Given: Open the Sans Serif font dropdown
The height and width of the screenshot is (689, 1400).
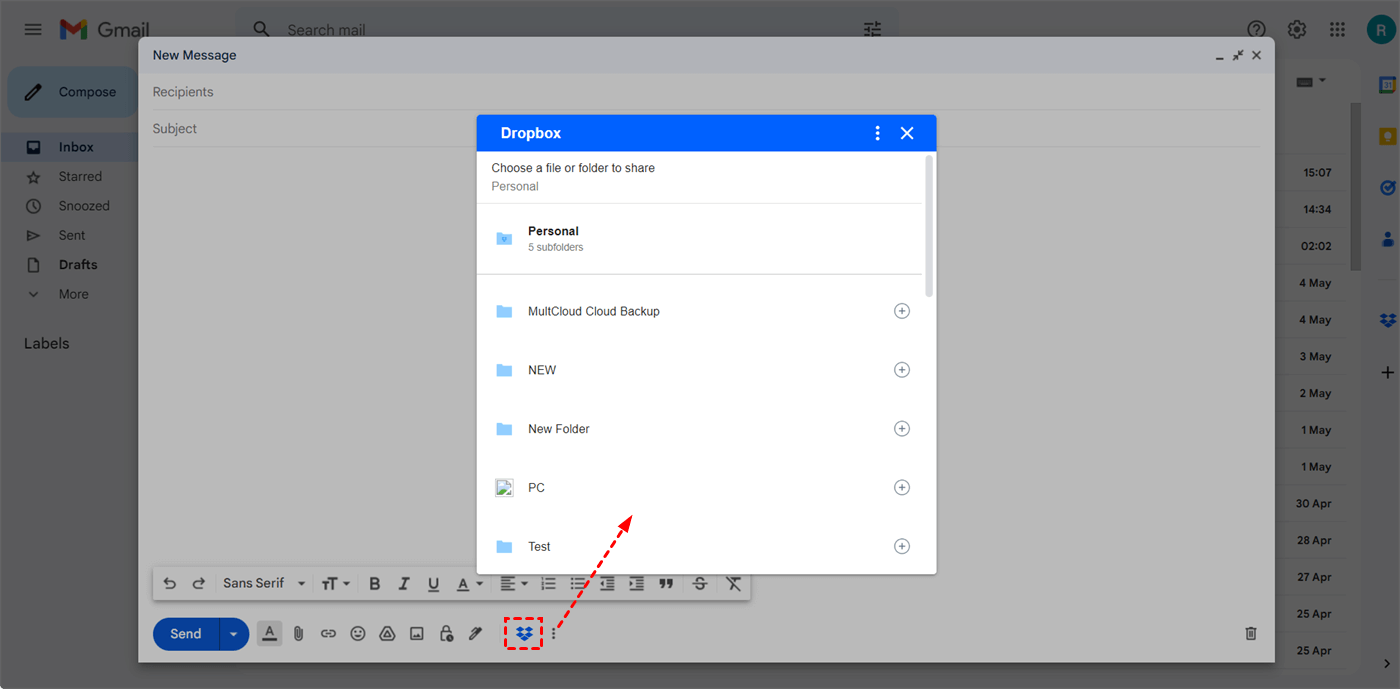Looking at the screenshot, I should click(263, 584).
